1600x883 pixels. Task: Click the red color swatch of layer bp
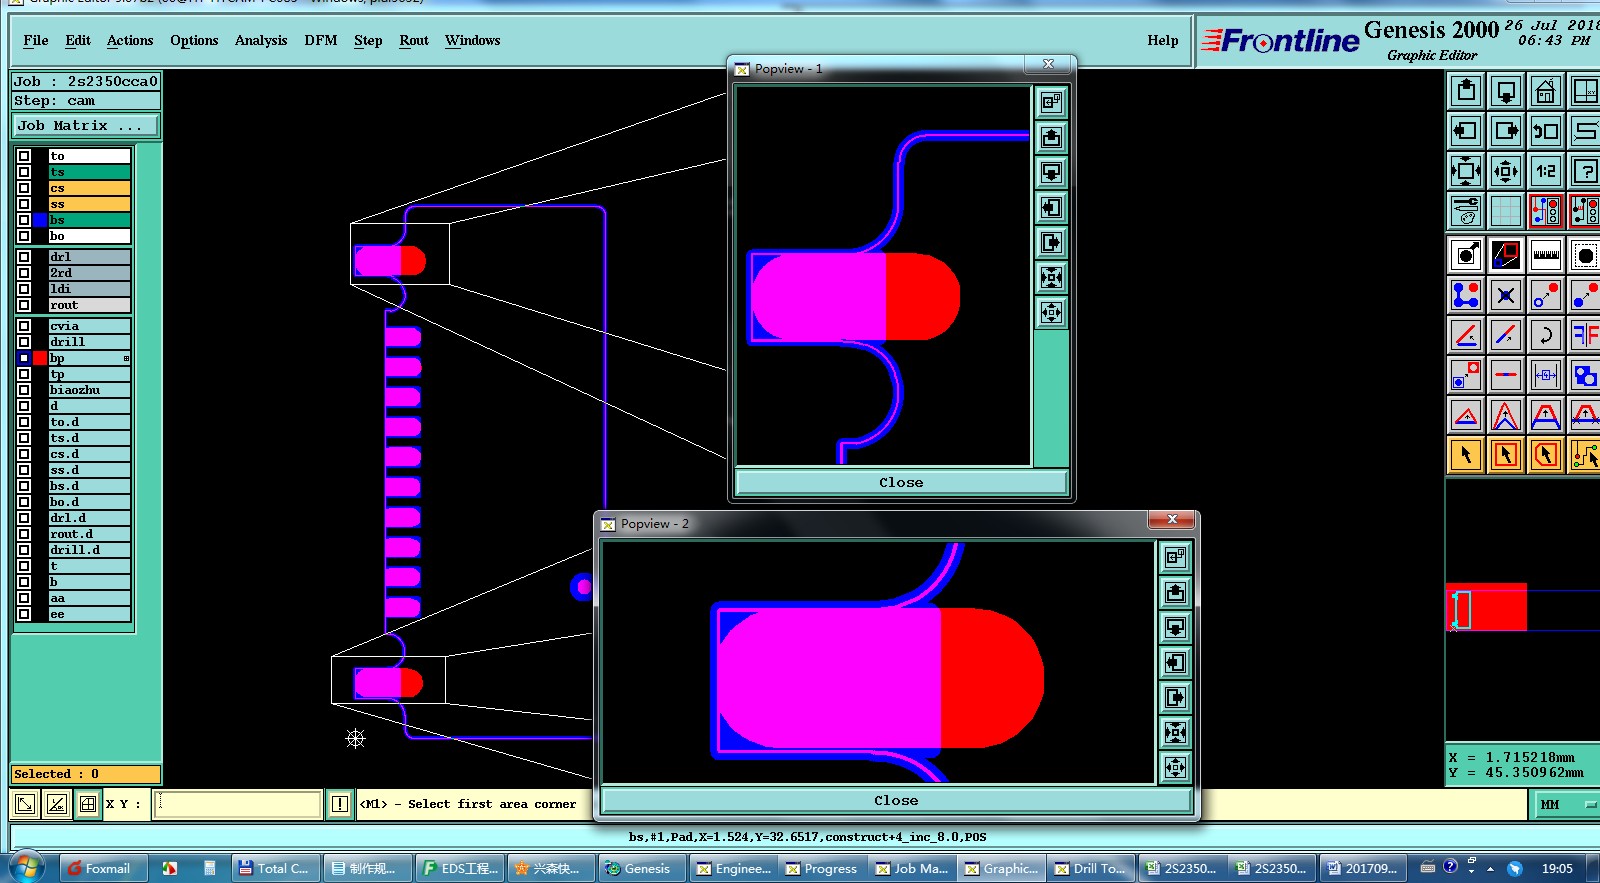(x=40, y=358)
